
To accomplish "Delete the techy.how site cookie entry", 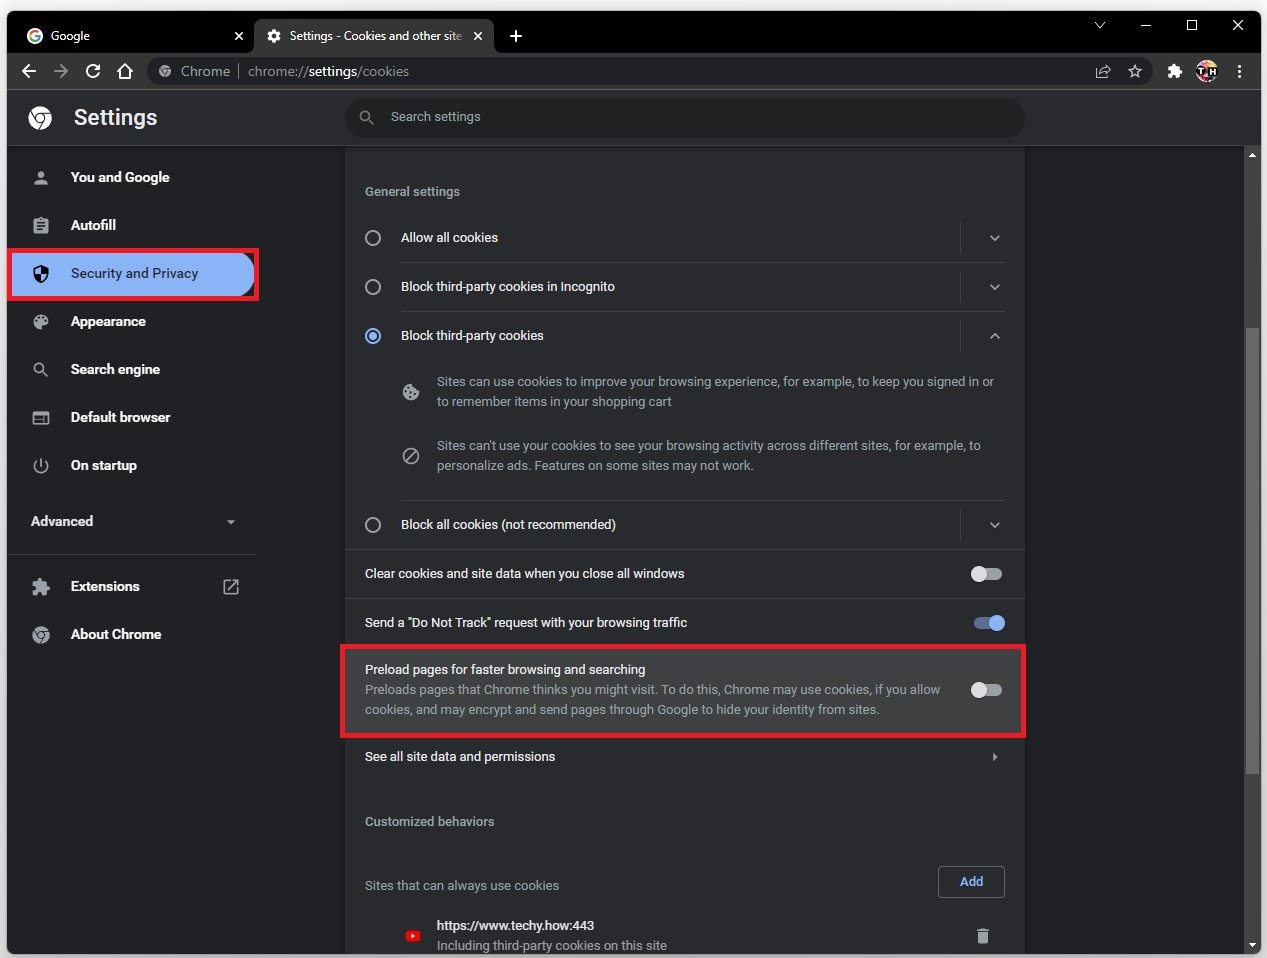I will click(982, 936).
